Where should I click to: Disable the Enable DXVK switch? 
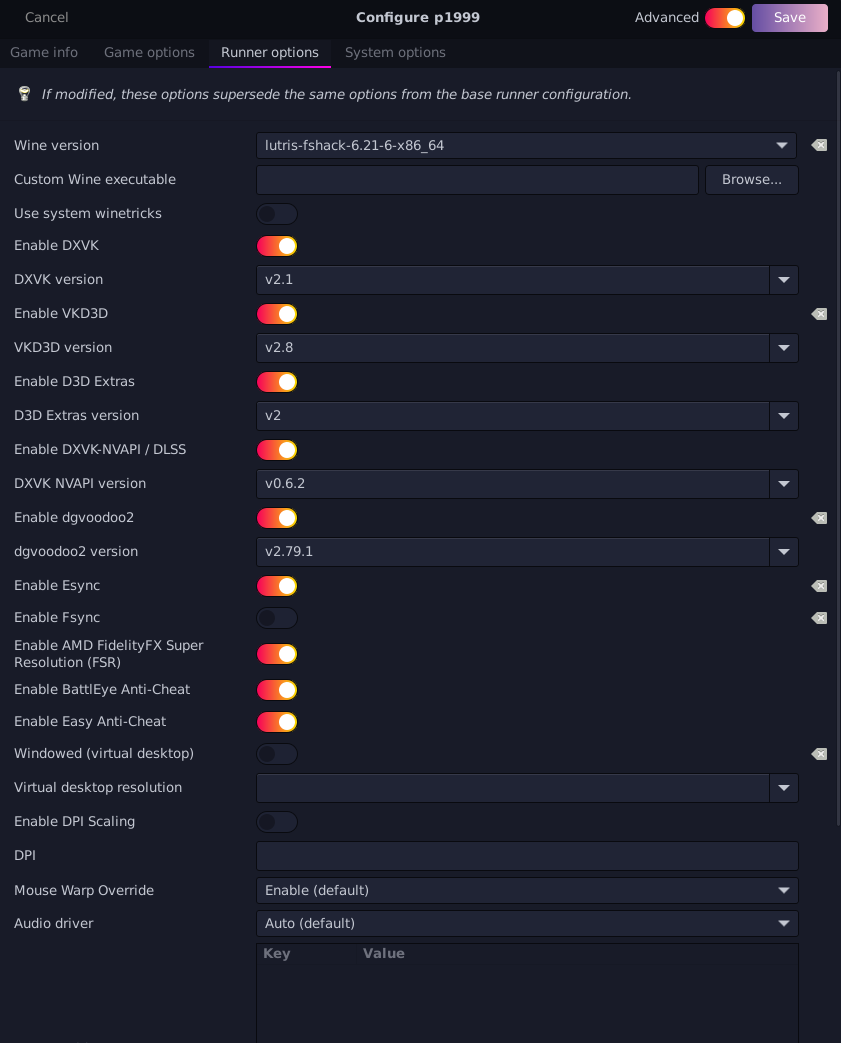277,246
